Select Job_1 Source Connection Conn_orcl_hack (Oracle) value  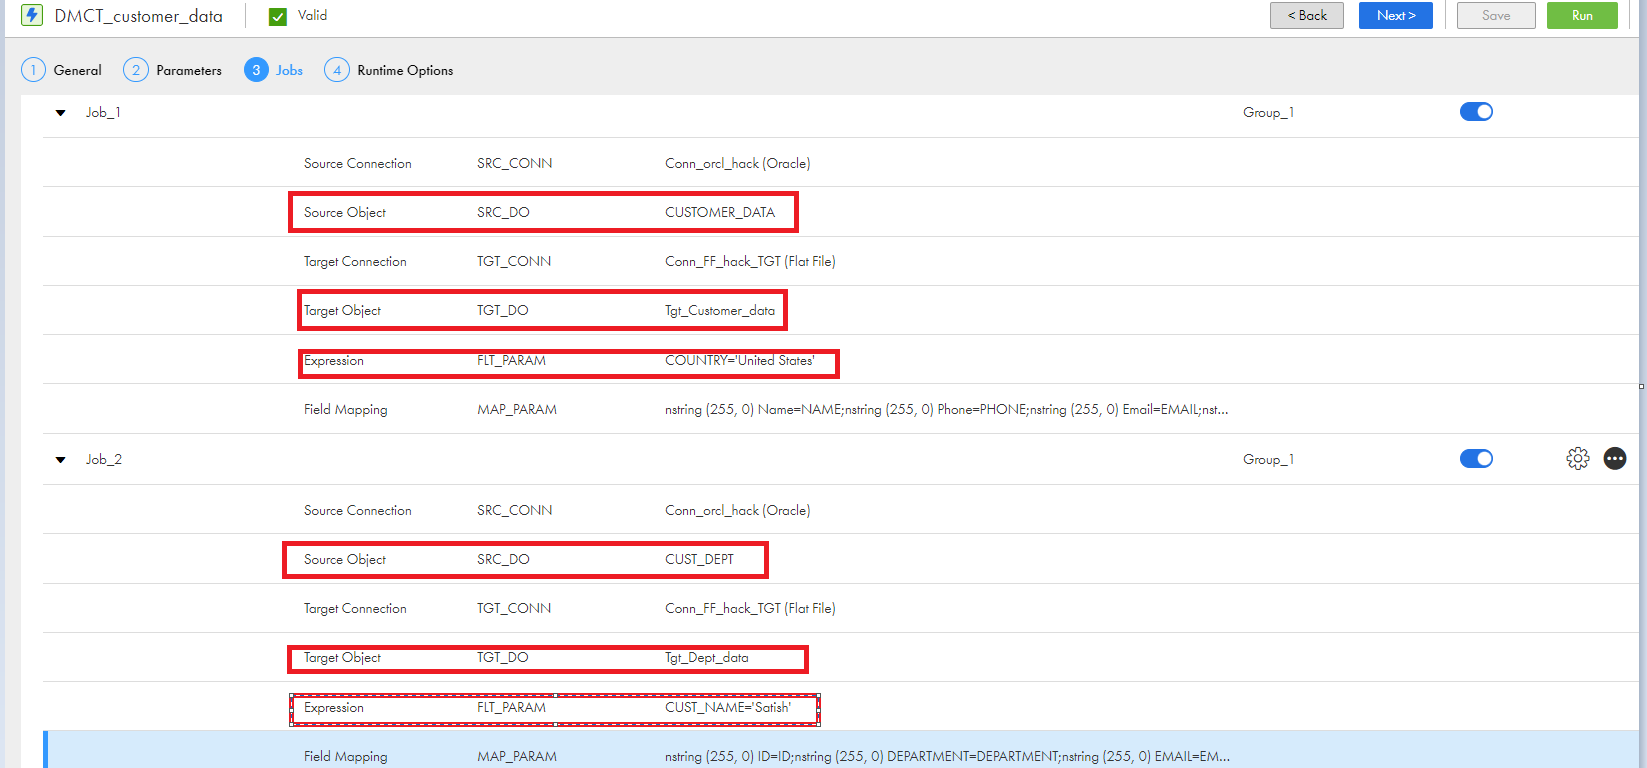pos(737,163)
